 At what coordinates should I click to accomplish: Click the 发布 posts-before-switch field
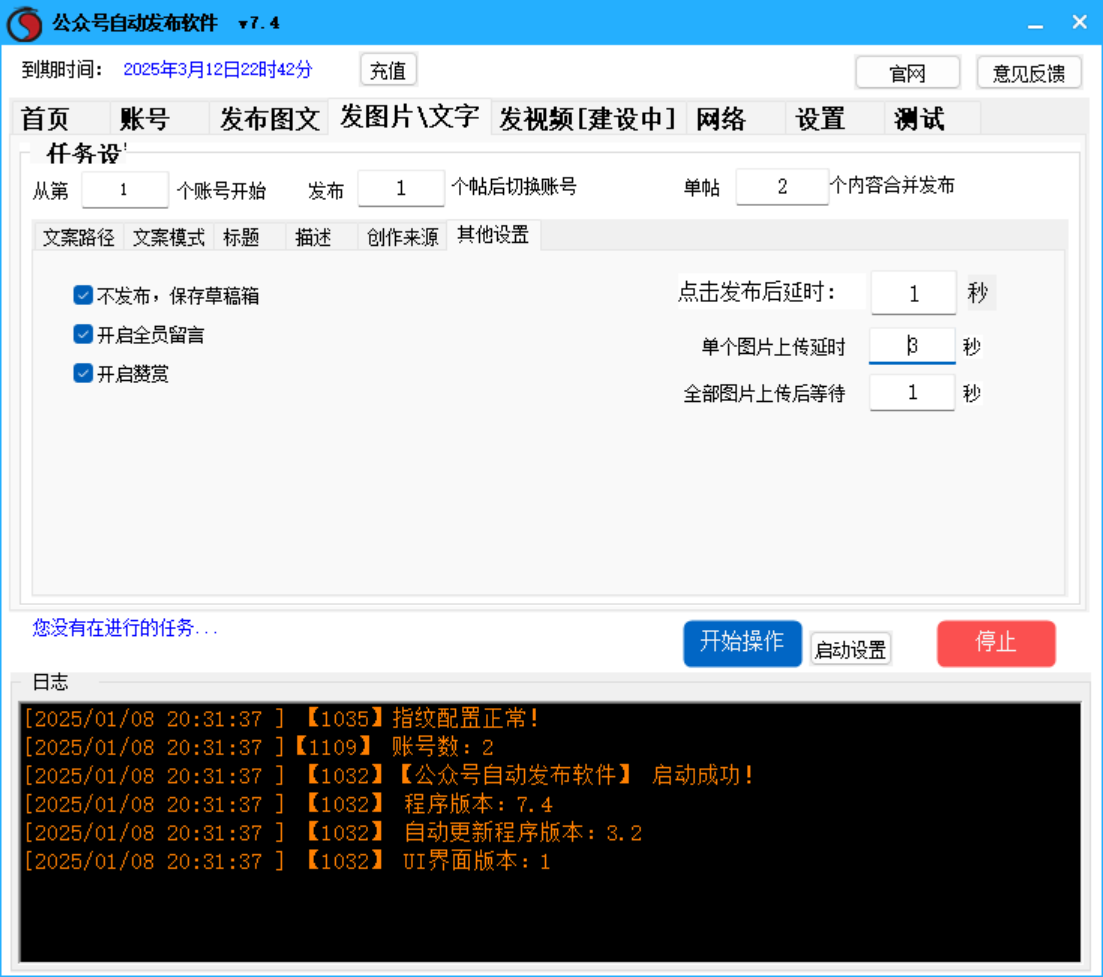click(x=401, y=188)
